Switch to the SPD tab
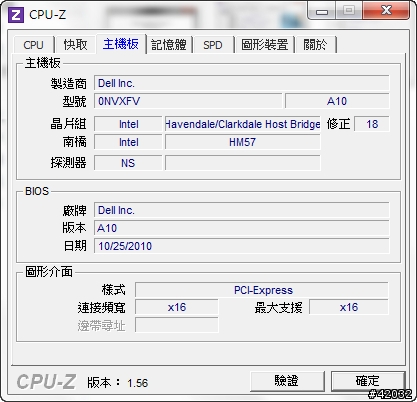The height and width of the screenshot is (402, 417). coord(213,45)
